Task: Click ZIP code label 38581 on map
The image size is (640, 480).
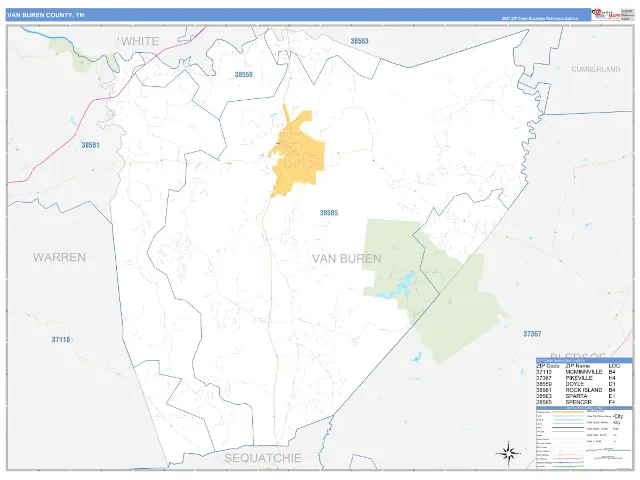Action: click(90, 145)
